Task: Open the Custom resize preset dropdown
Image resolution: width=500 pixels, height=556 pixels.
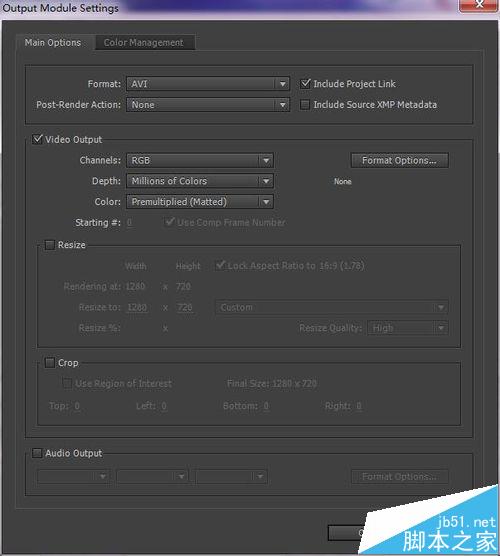Action: point(332,307)
